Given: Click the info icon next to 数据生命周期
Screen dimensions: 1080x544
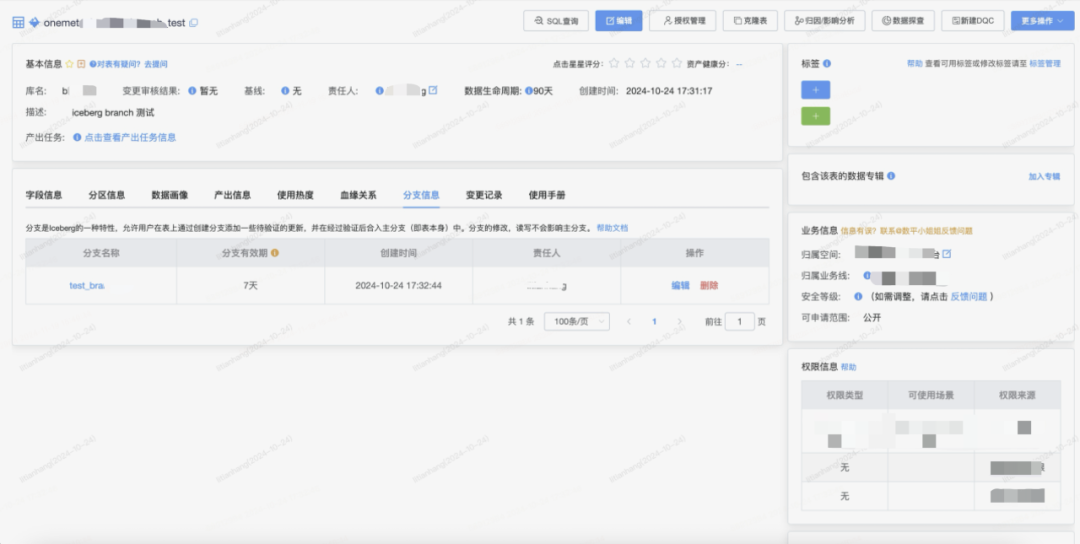Looking at the screenshot, I should coord(529,91).
